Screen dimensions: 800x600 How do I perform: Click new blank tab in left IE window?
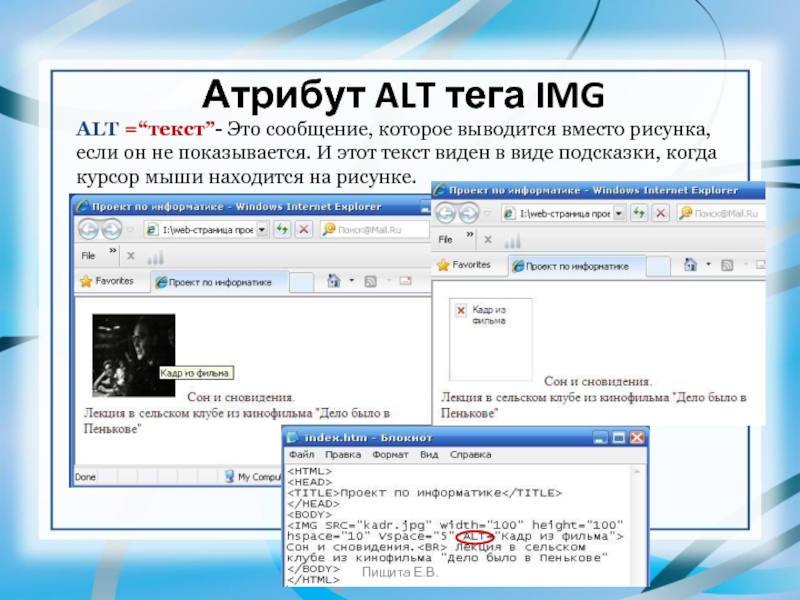[301, 282]
